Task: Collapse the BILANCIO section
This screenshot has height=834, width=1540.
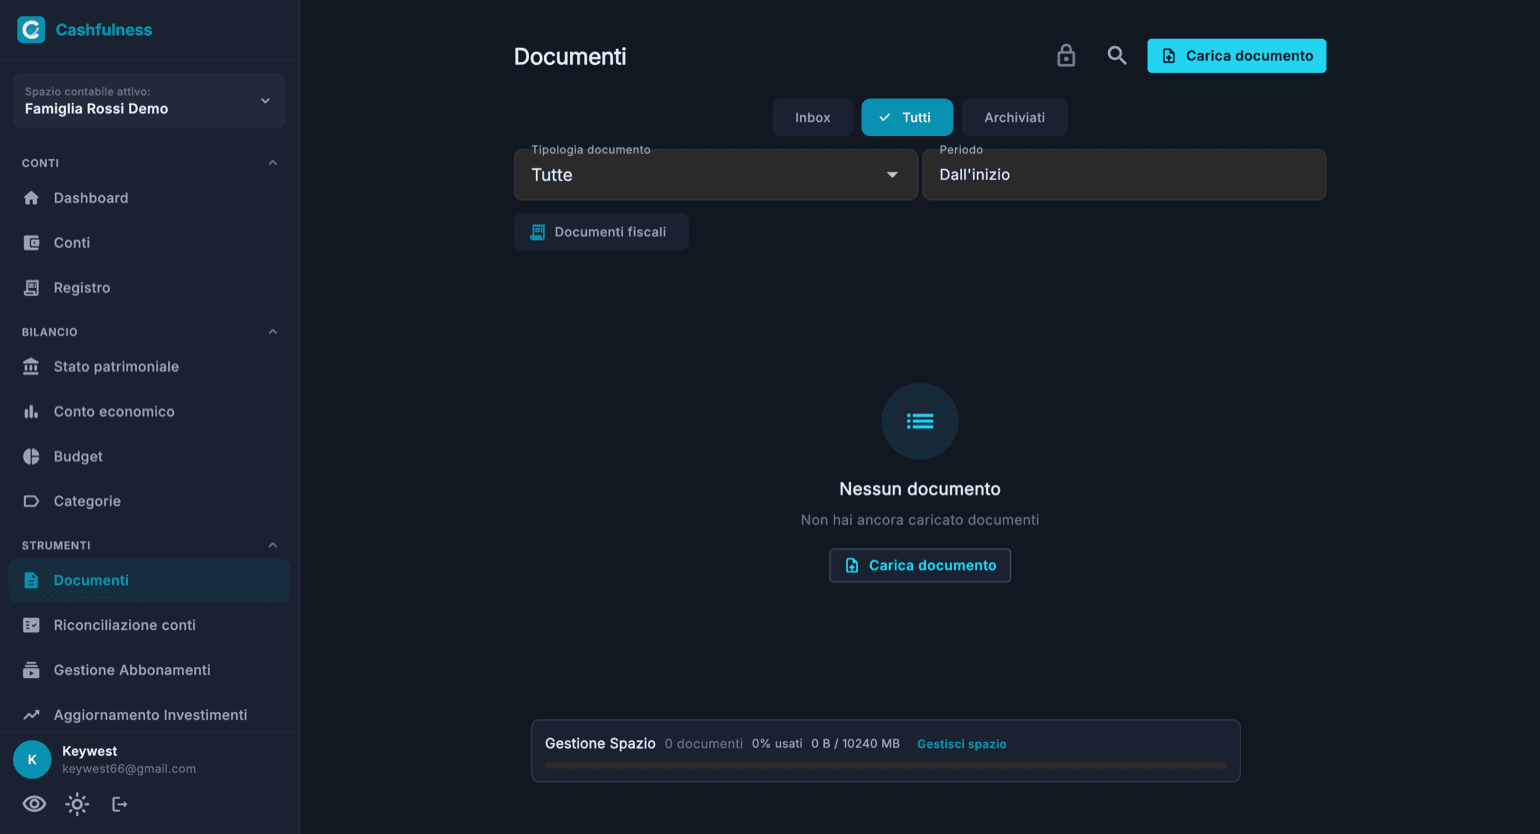Action: (x=273, y=332)
